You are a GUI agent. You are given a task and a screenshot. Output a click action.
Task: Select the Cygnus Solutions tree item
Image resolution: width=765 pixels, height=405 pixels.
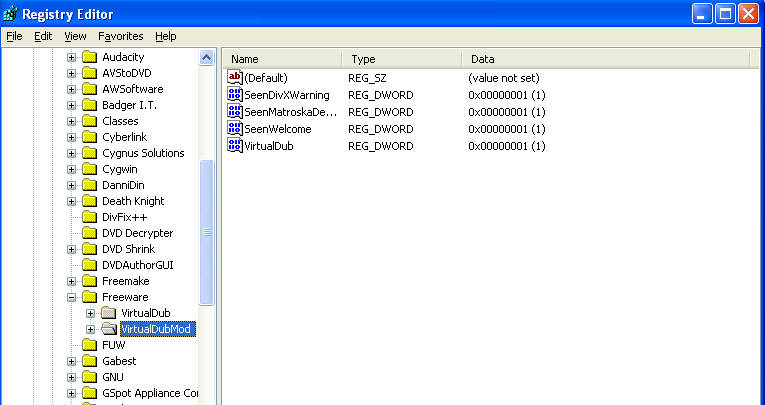coord(143,153)
